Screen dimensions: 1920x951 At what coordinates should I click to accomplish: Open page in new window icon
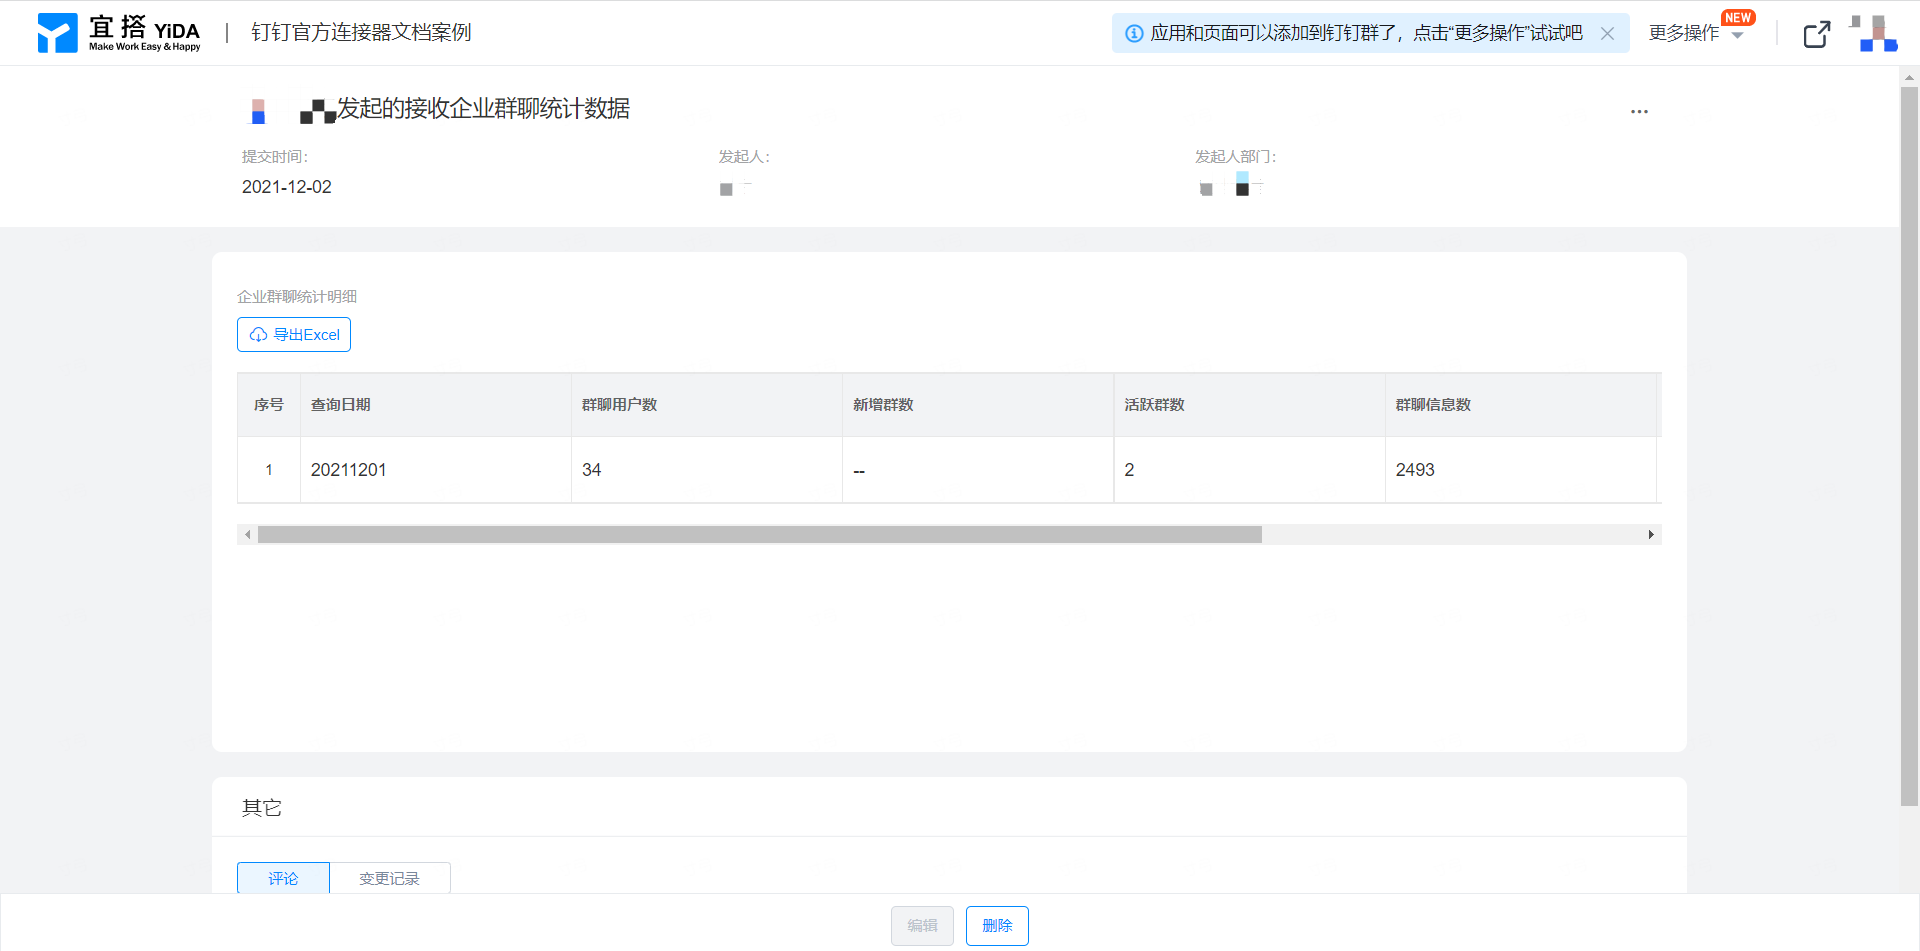(1817, 34)
